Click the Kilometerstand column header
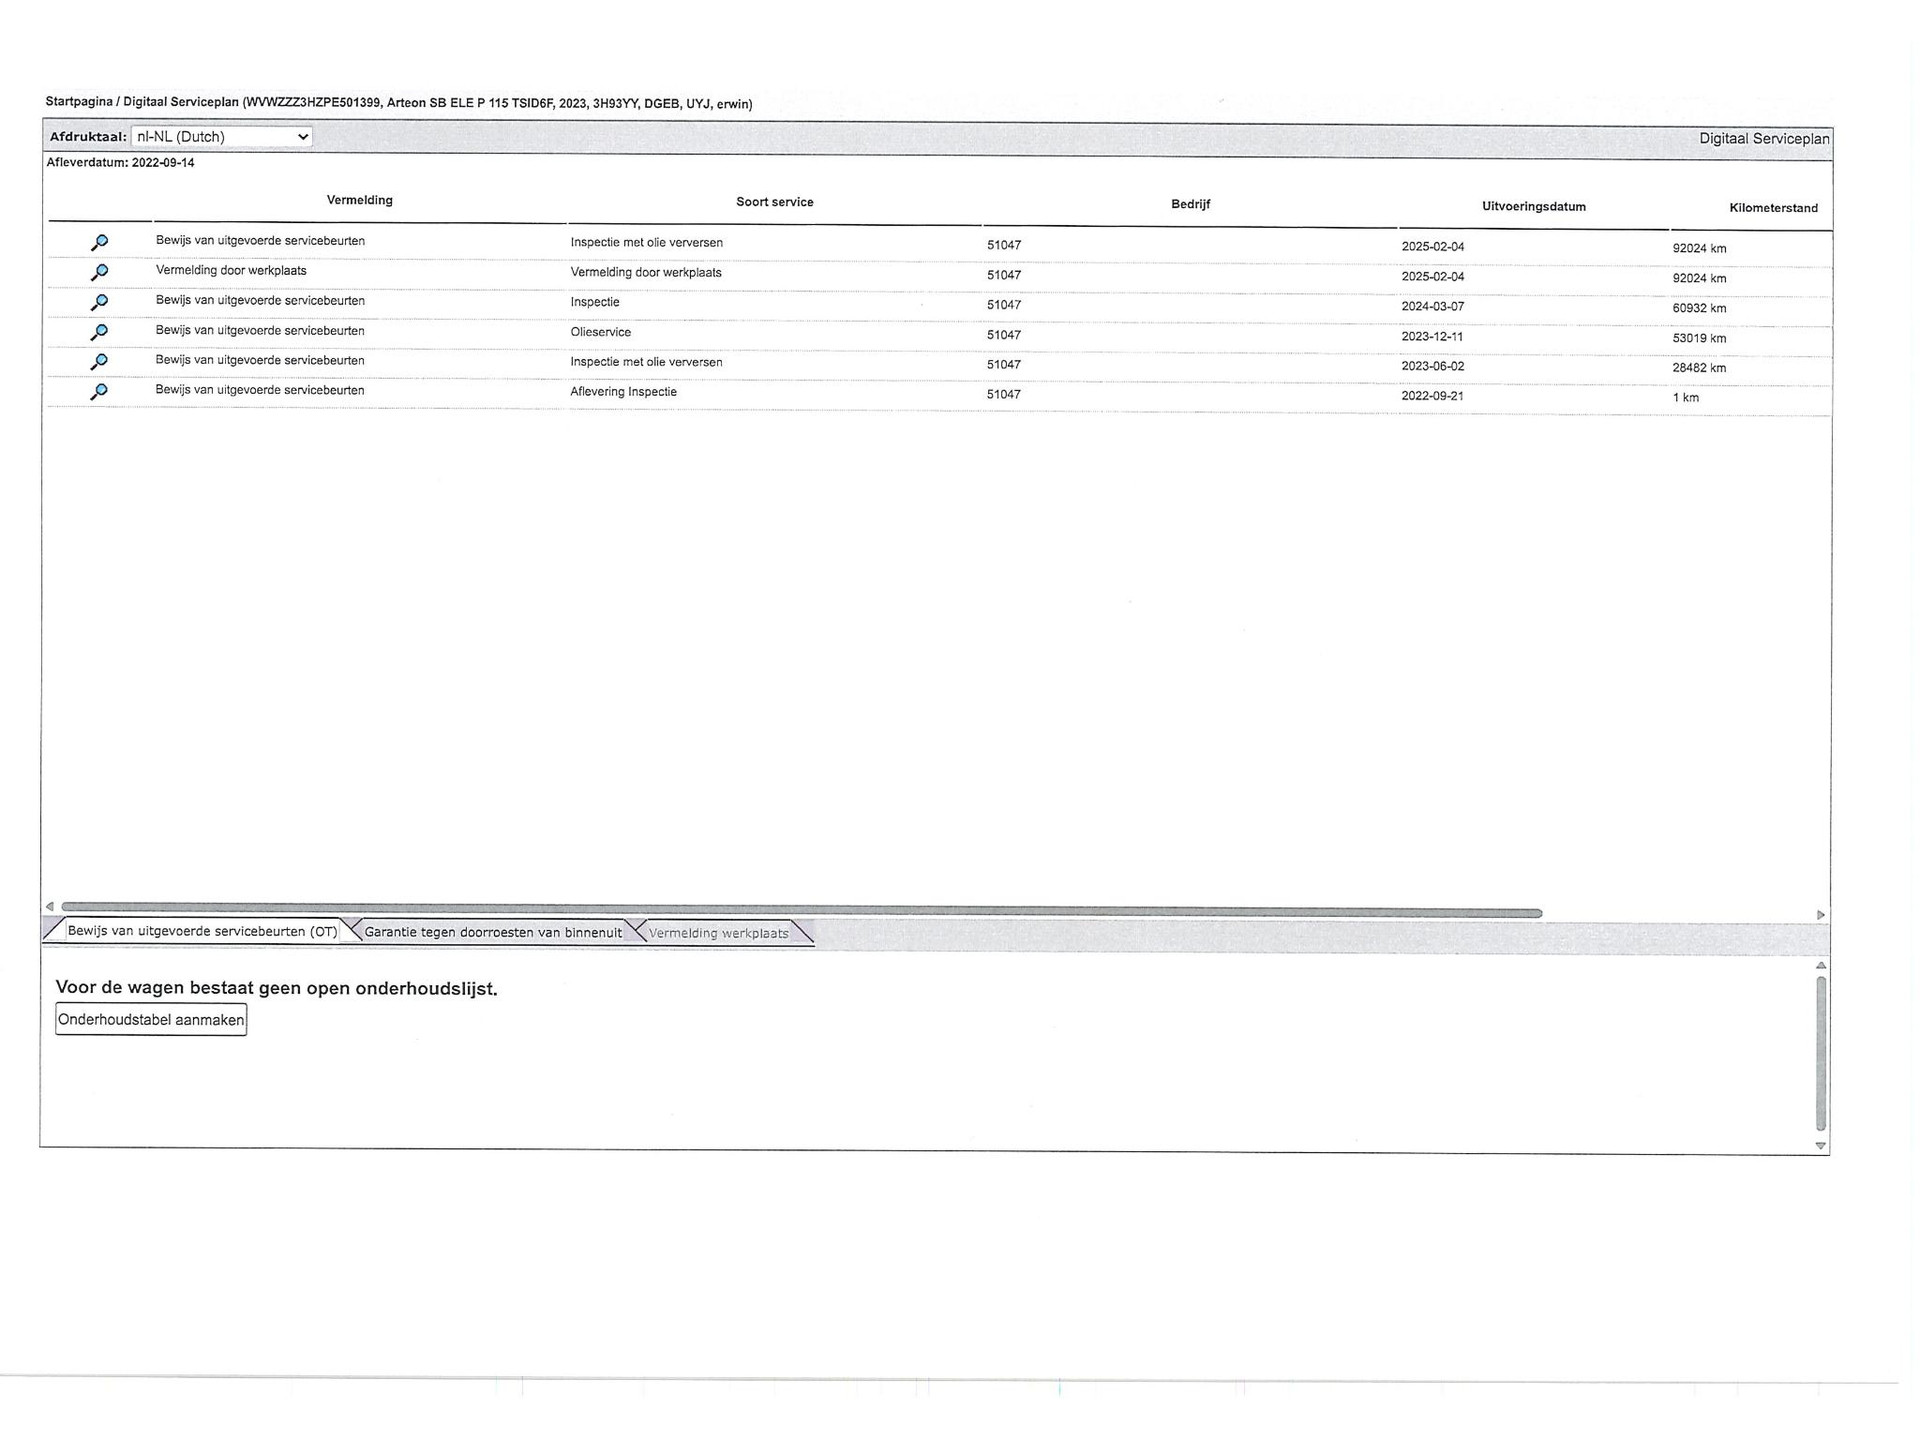Screen dimensions: 1920x1440 coord(1773,208)
